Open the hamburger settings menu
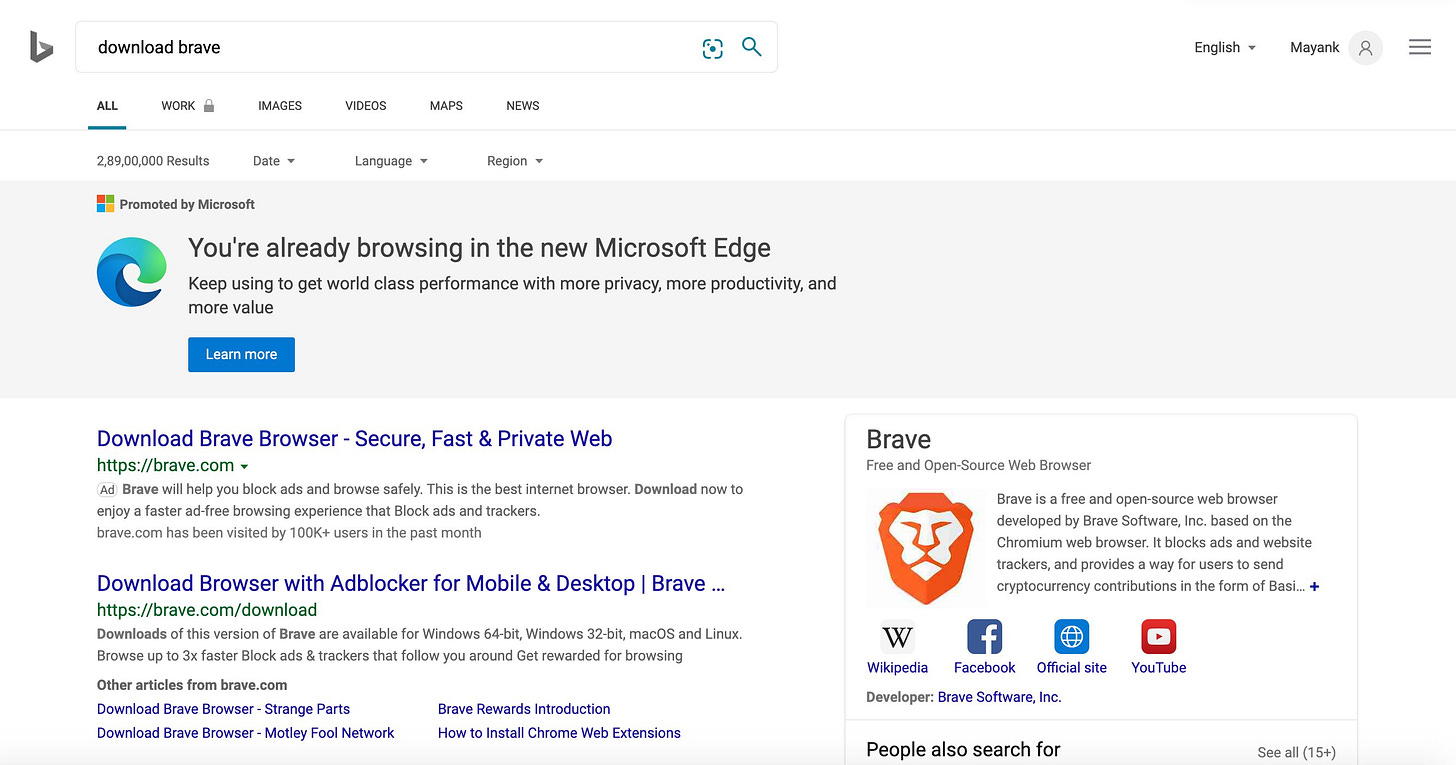The width and height of the screenshot is (1456, 765). pos(1420,47)
